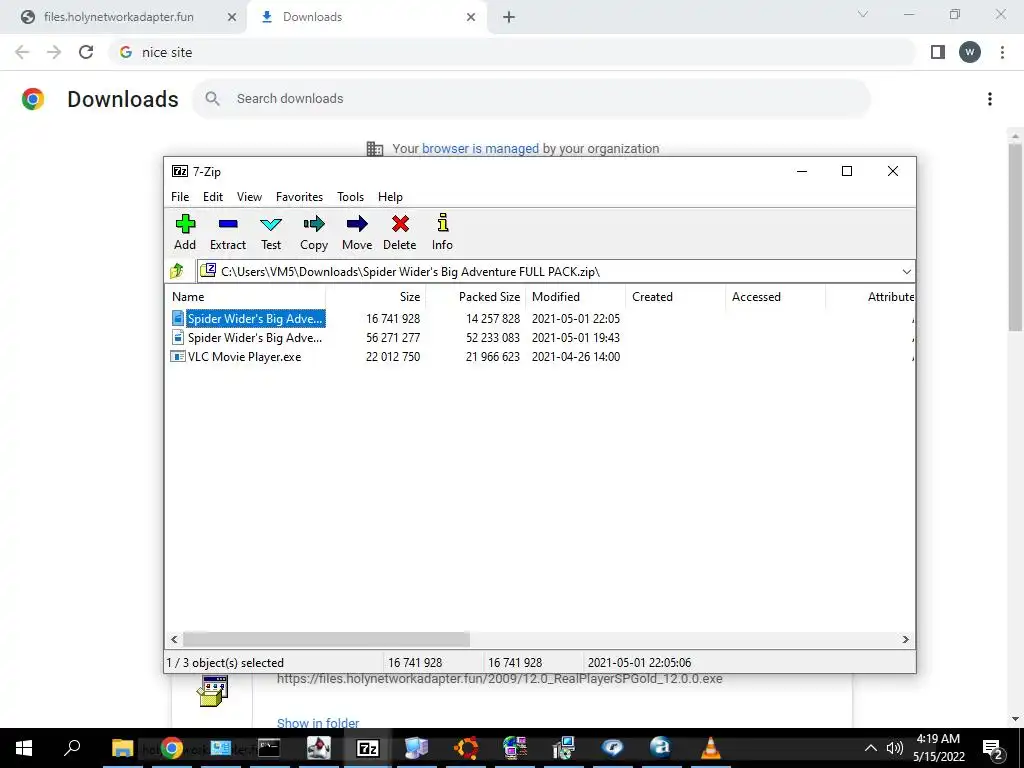The height and width of the screenshot is (768, 1024).
Task: Open the Tools menu
Action: [x=350, y=197]
